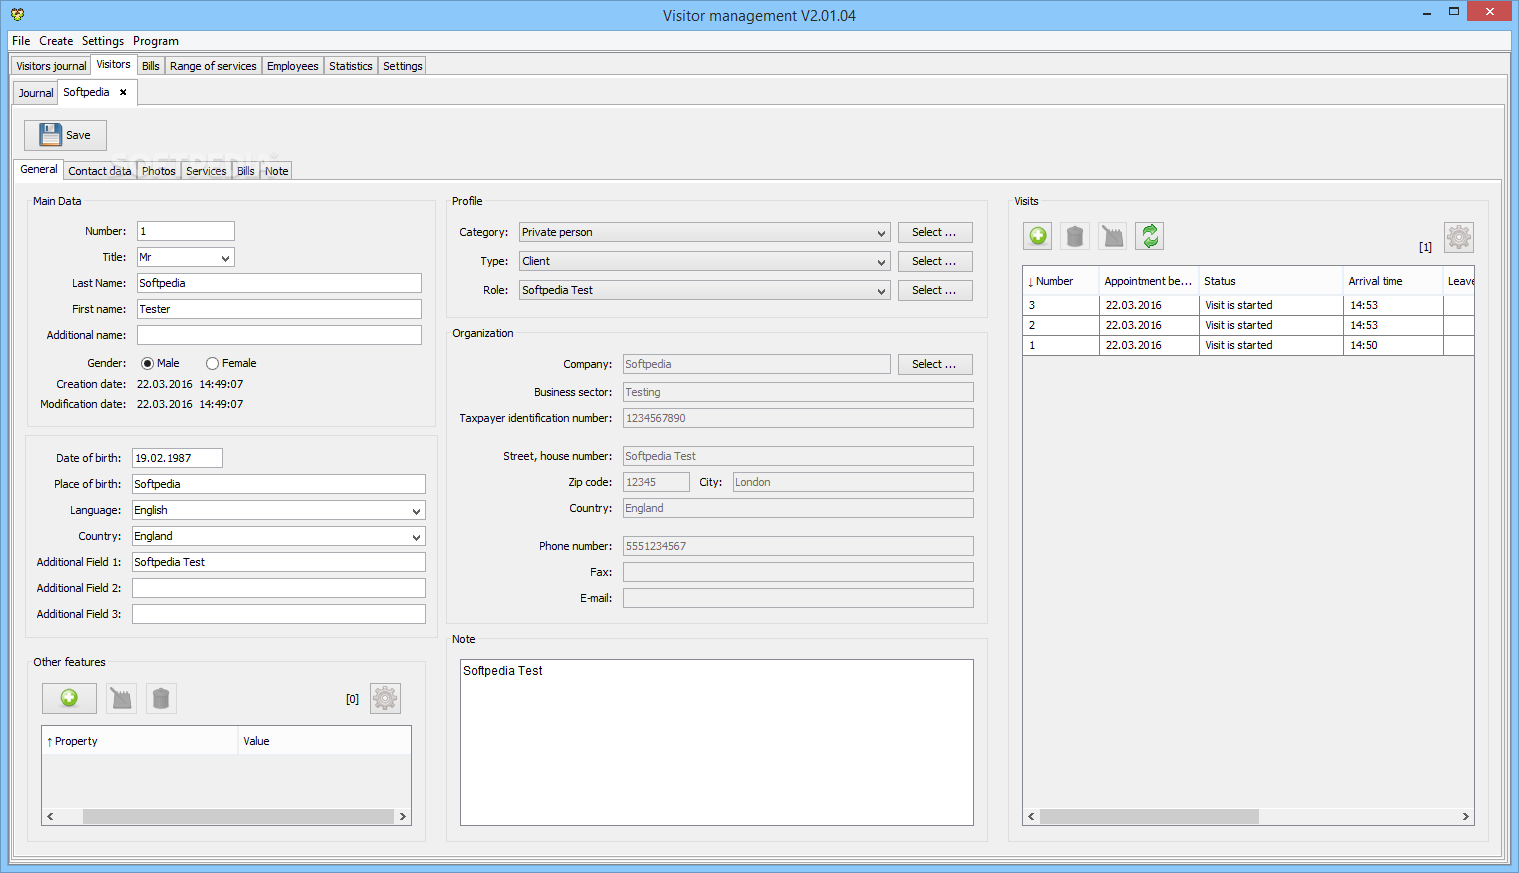Image resolution: width=1519 pixels, height=873 pixels.
Task: Click the First name field containing Tester
Action: coord(279,309)
